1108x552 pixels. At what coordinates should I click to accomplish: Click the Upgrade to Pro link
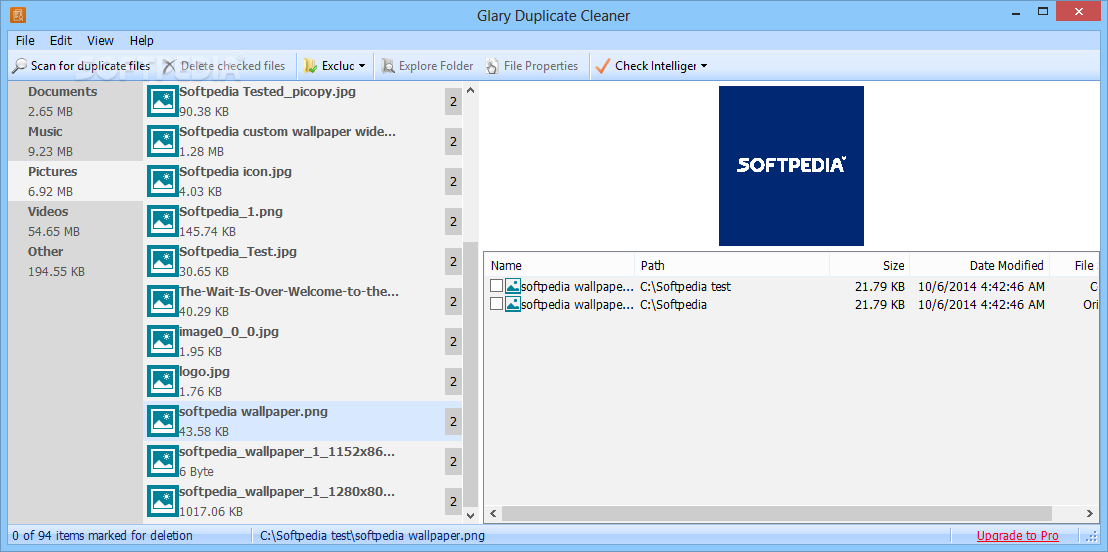[1018, 536]
